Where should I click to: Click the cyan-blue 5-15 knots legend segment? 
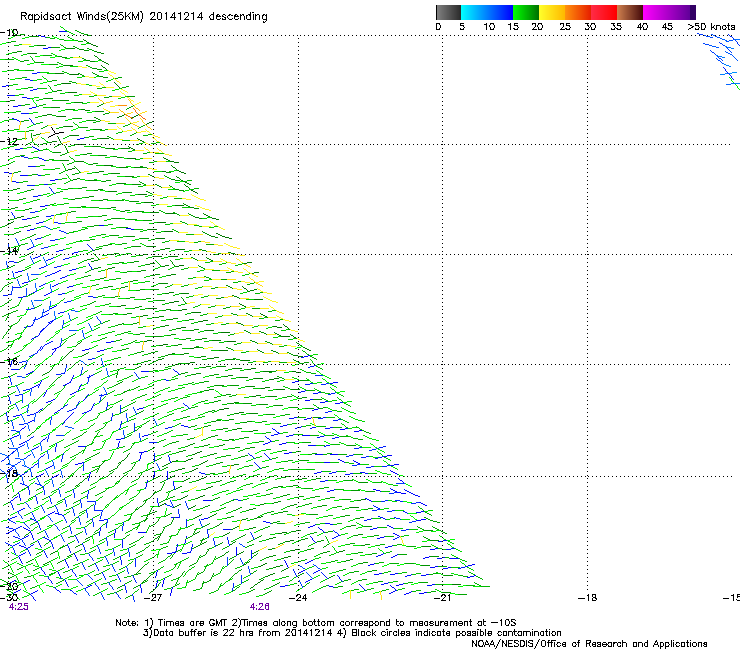487,12
